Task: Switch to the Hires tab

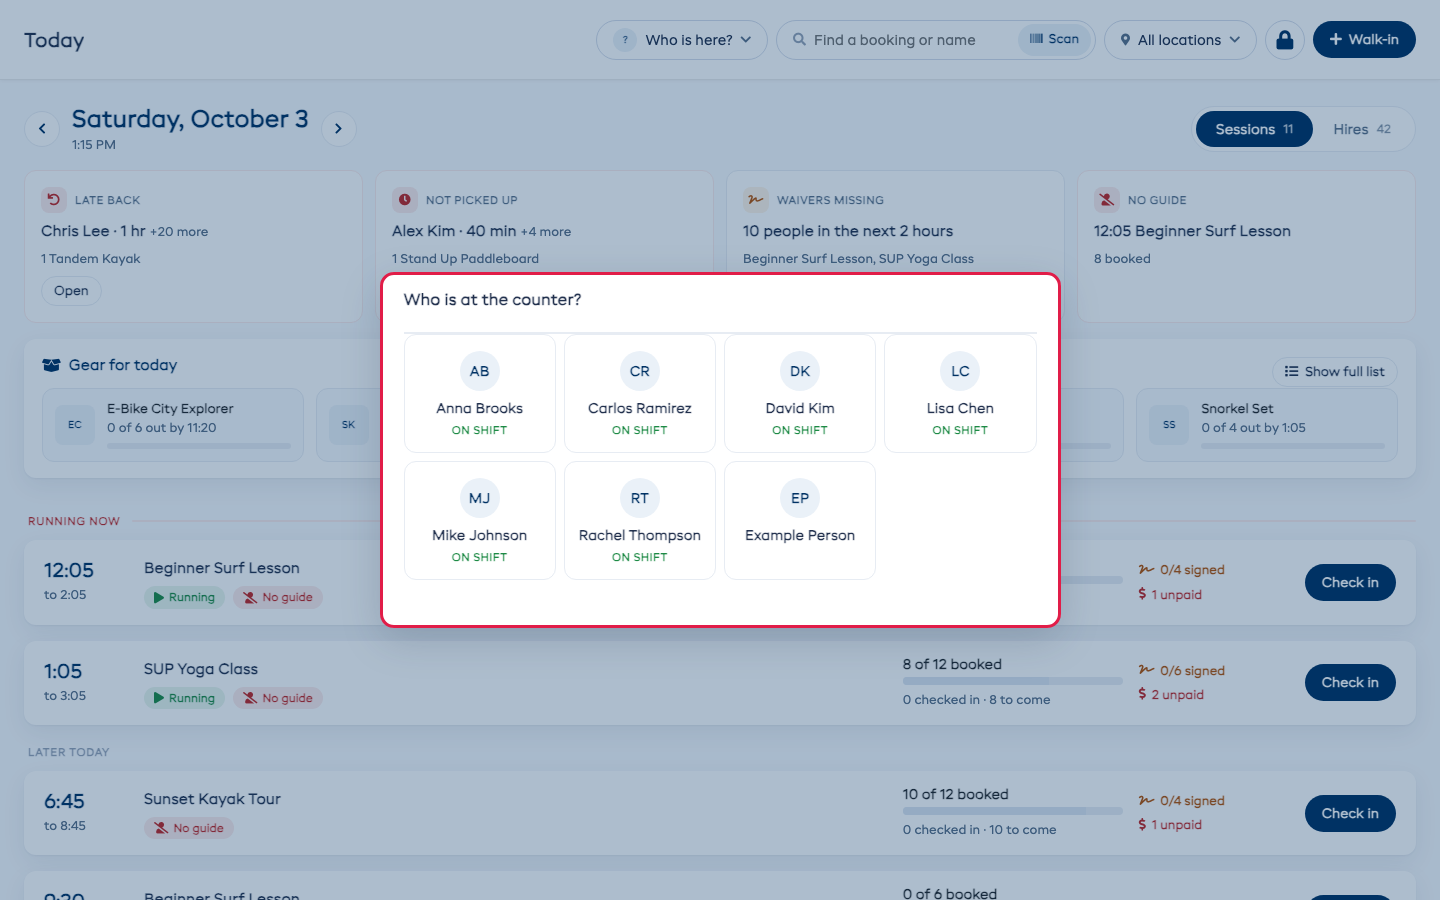Action: coord(1362,129)
